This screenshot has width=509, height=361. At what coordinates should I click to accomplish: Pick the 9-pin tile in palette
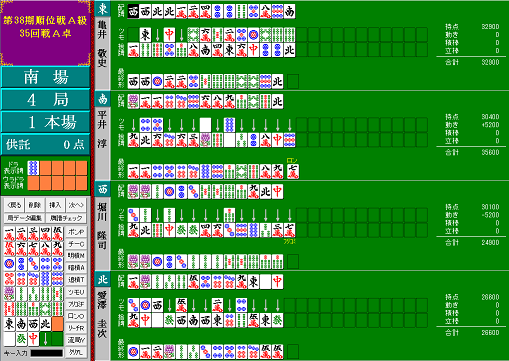coord(57,279)
